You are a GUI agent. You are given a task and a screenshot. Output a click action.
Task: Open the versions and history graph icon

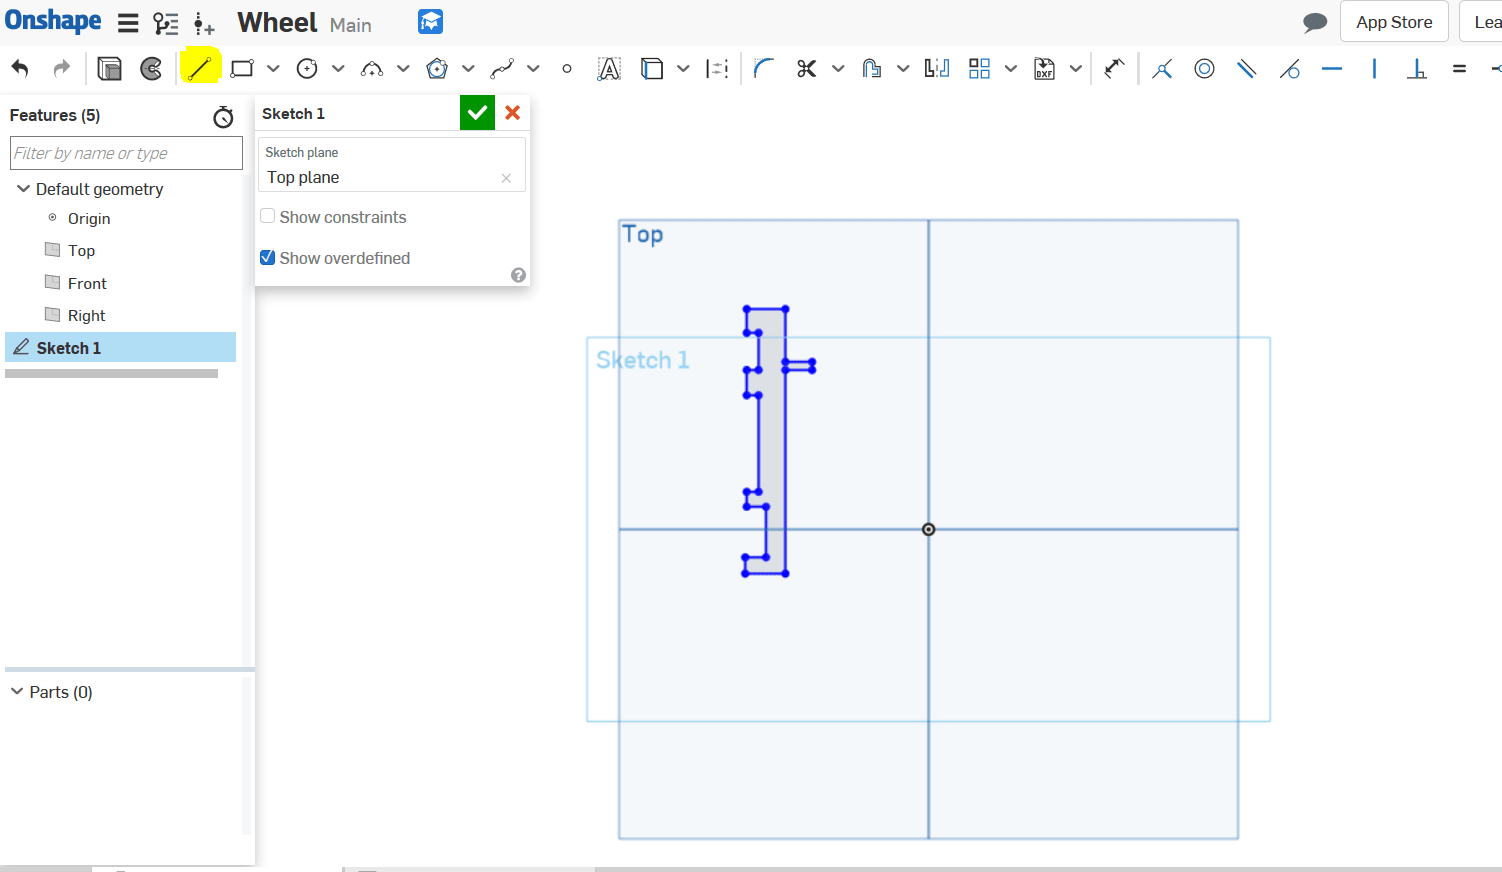click(x=166, y=23)
